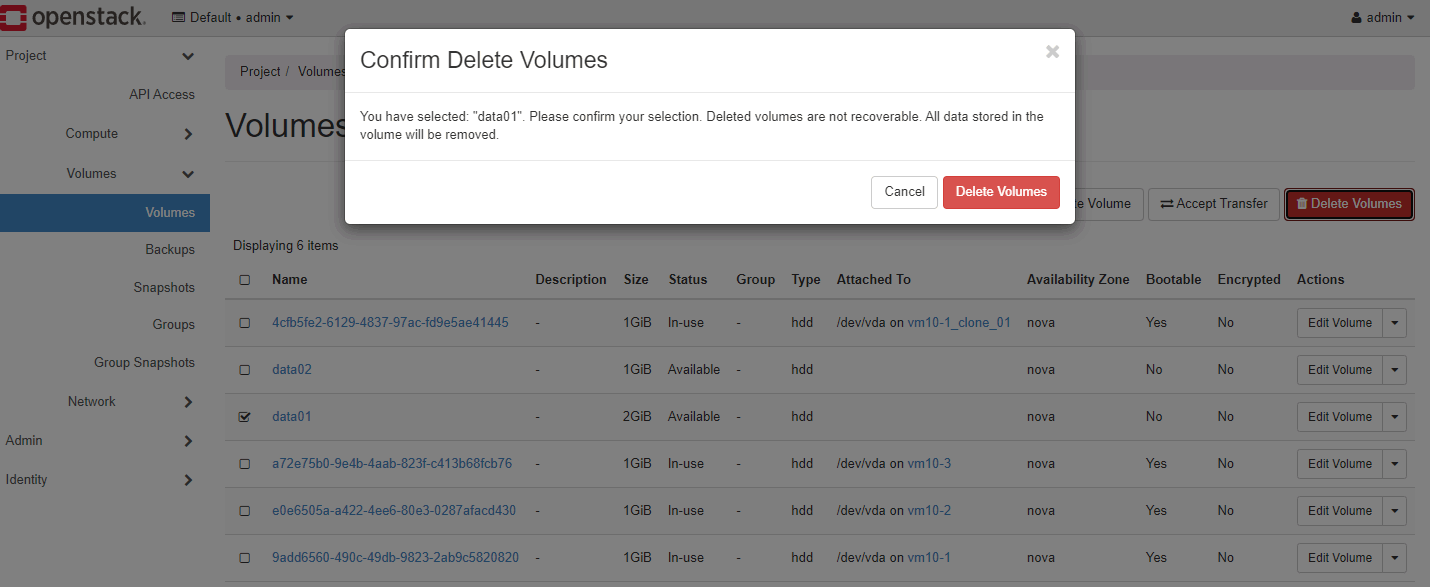Confirm with red Delete Volumes button
This screenshot has height=587, width=1430.
1001,192
